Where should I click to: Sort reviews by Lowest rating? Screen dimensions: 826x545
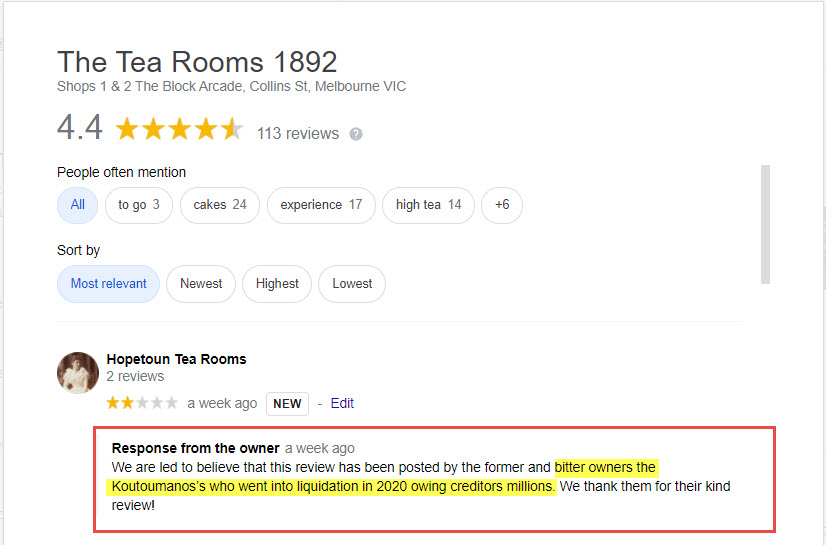(x=352, y=284)
